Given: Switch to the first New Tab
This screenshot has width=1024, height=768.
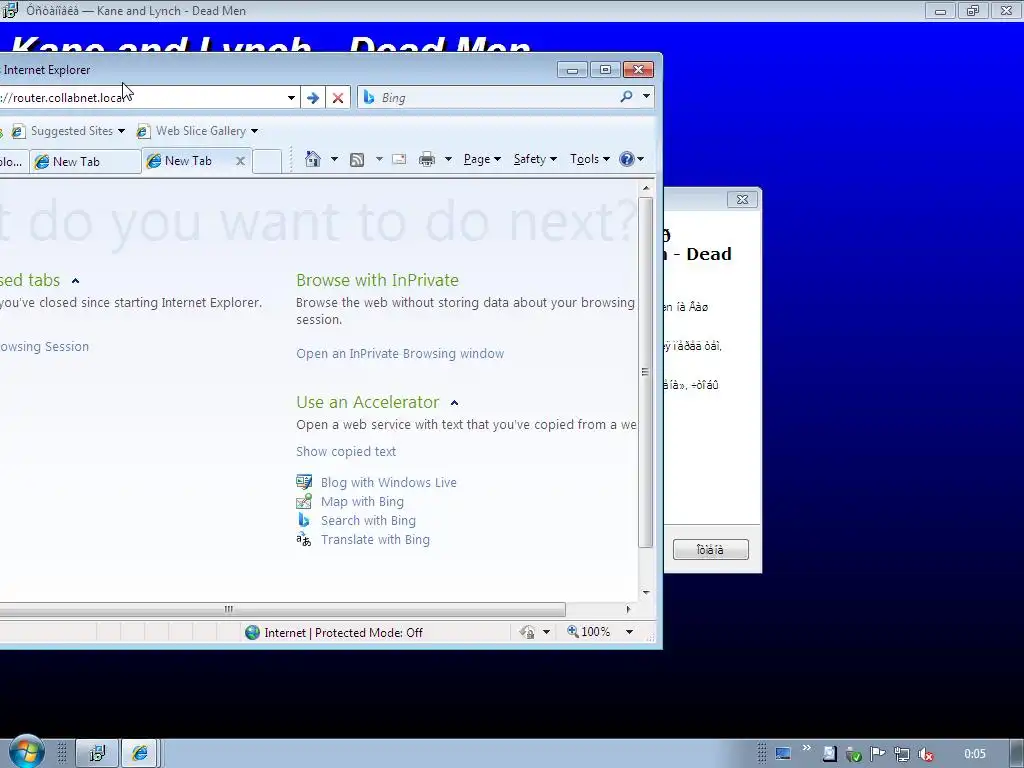Looking at the screenshot, I should (85, 162).
